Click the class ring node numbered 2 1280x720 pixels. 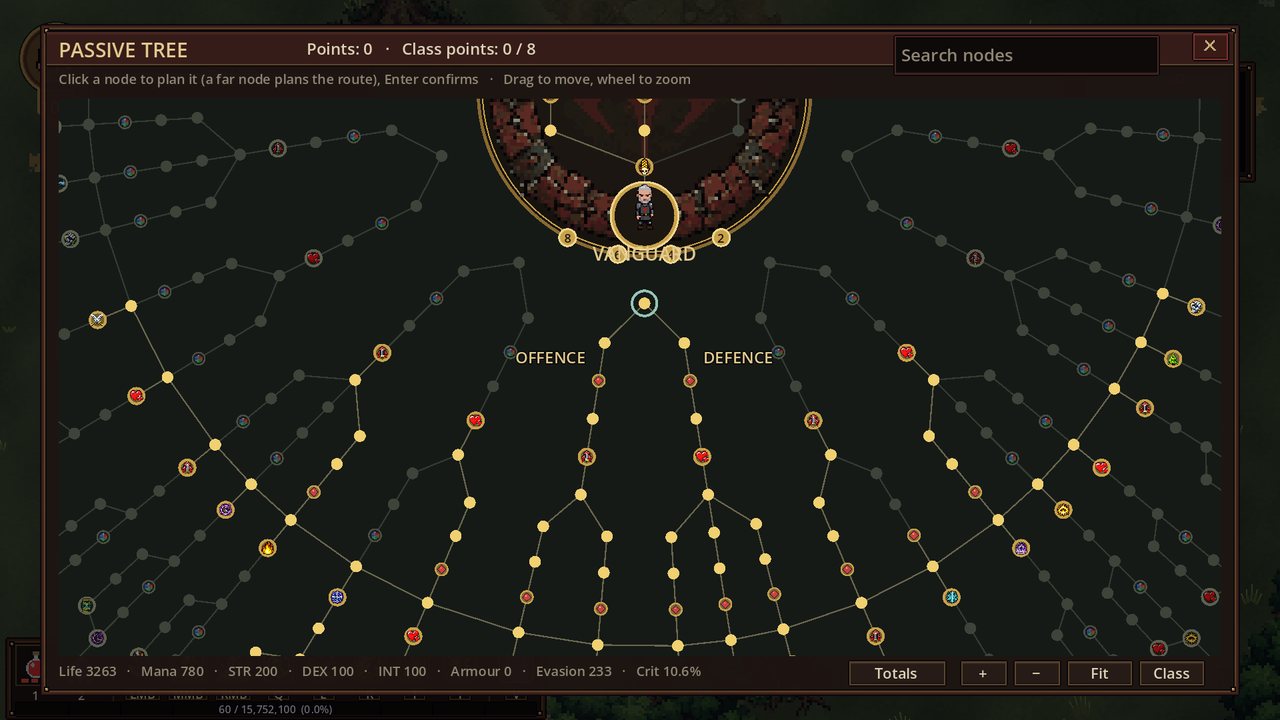[721, 237]
